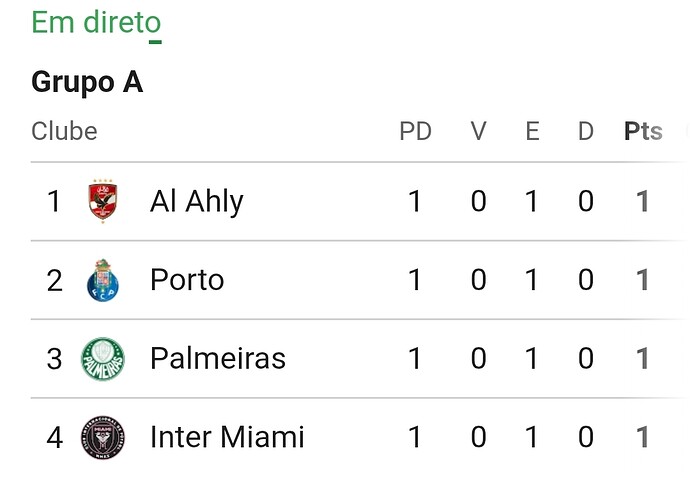Click the D losses column header
690x479 pixels.
(586, 131)
